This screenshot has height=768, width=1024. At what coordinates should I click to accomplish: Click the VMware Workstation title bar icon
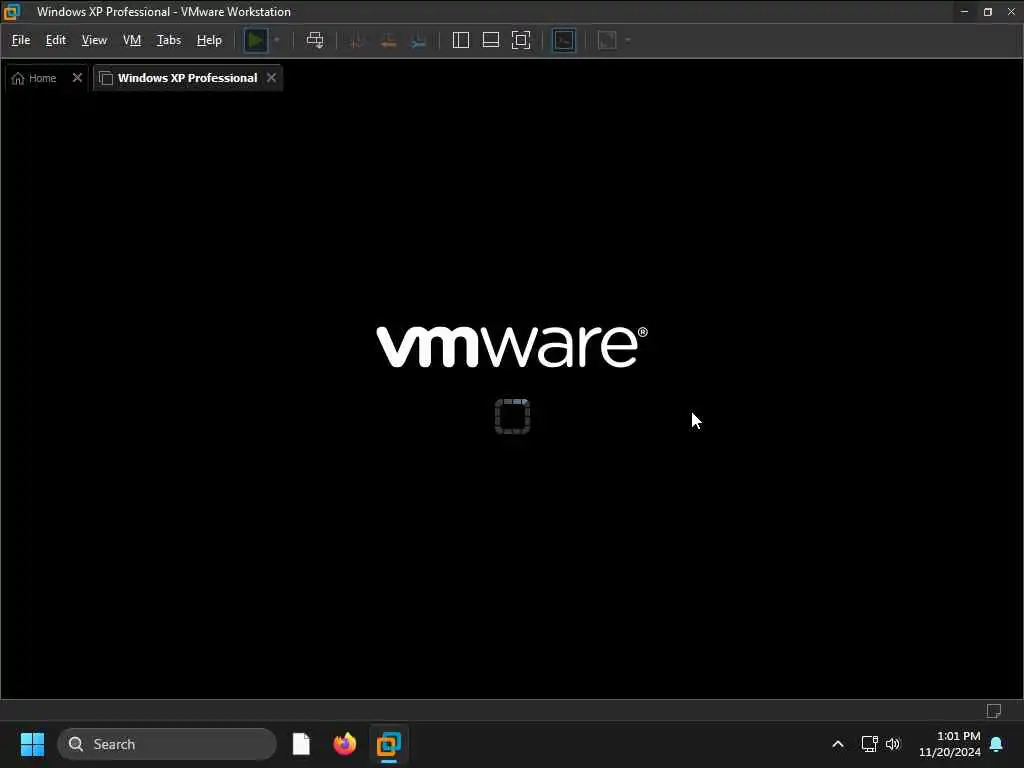tap(12, 12)
